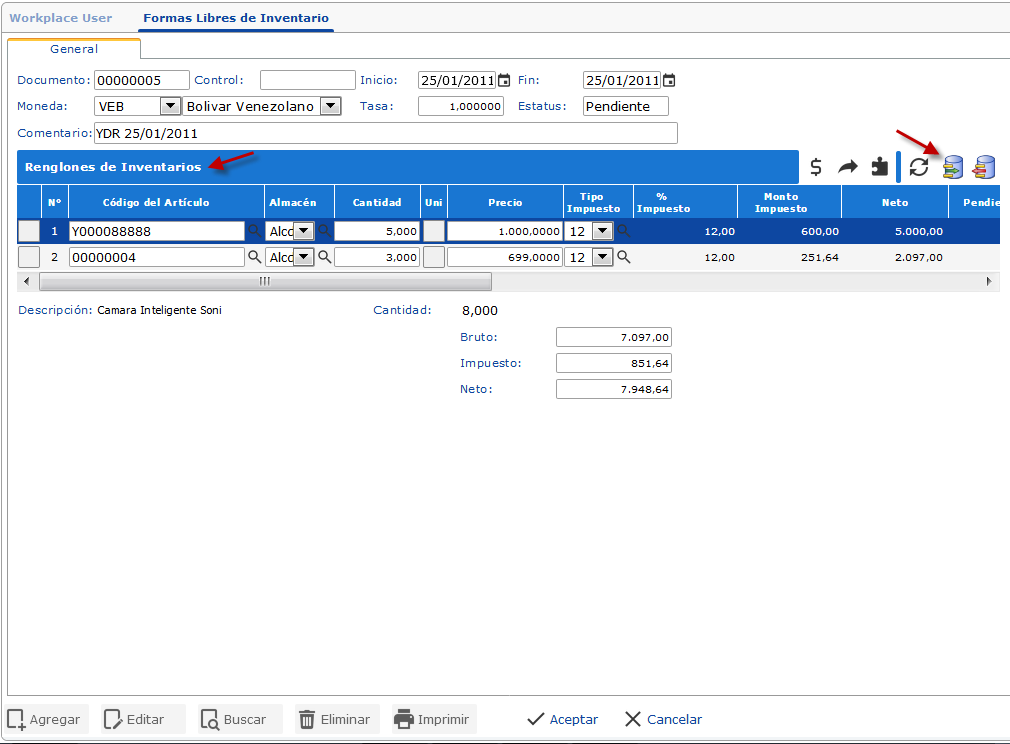Open calendar picker next to Fin date
This screenshot has height=744, width=1010.
tap(669, 81)
